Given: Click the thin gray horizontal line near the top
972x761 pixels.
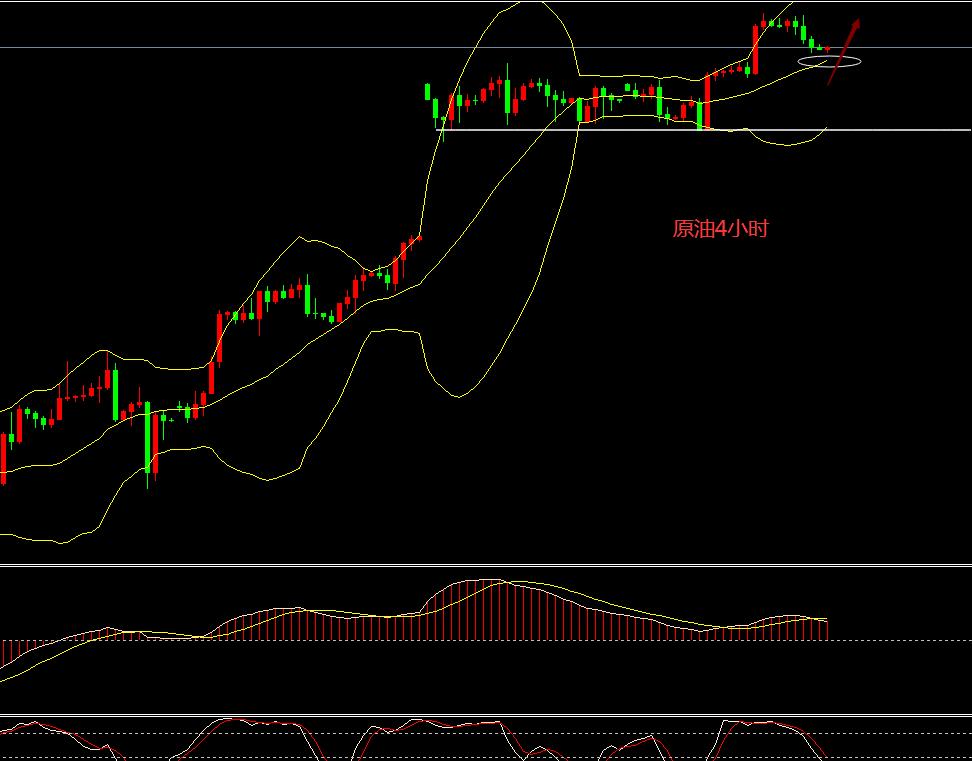Looking at the screenshot, I should coord(300,47).
